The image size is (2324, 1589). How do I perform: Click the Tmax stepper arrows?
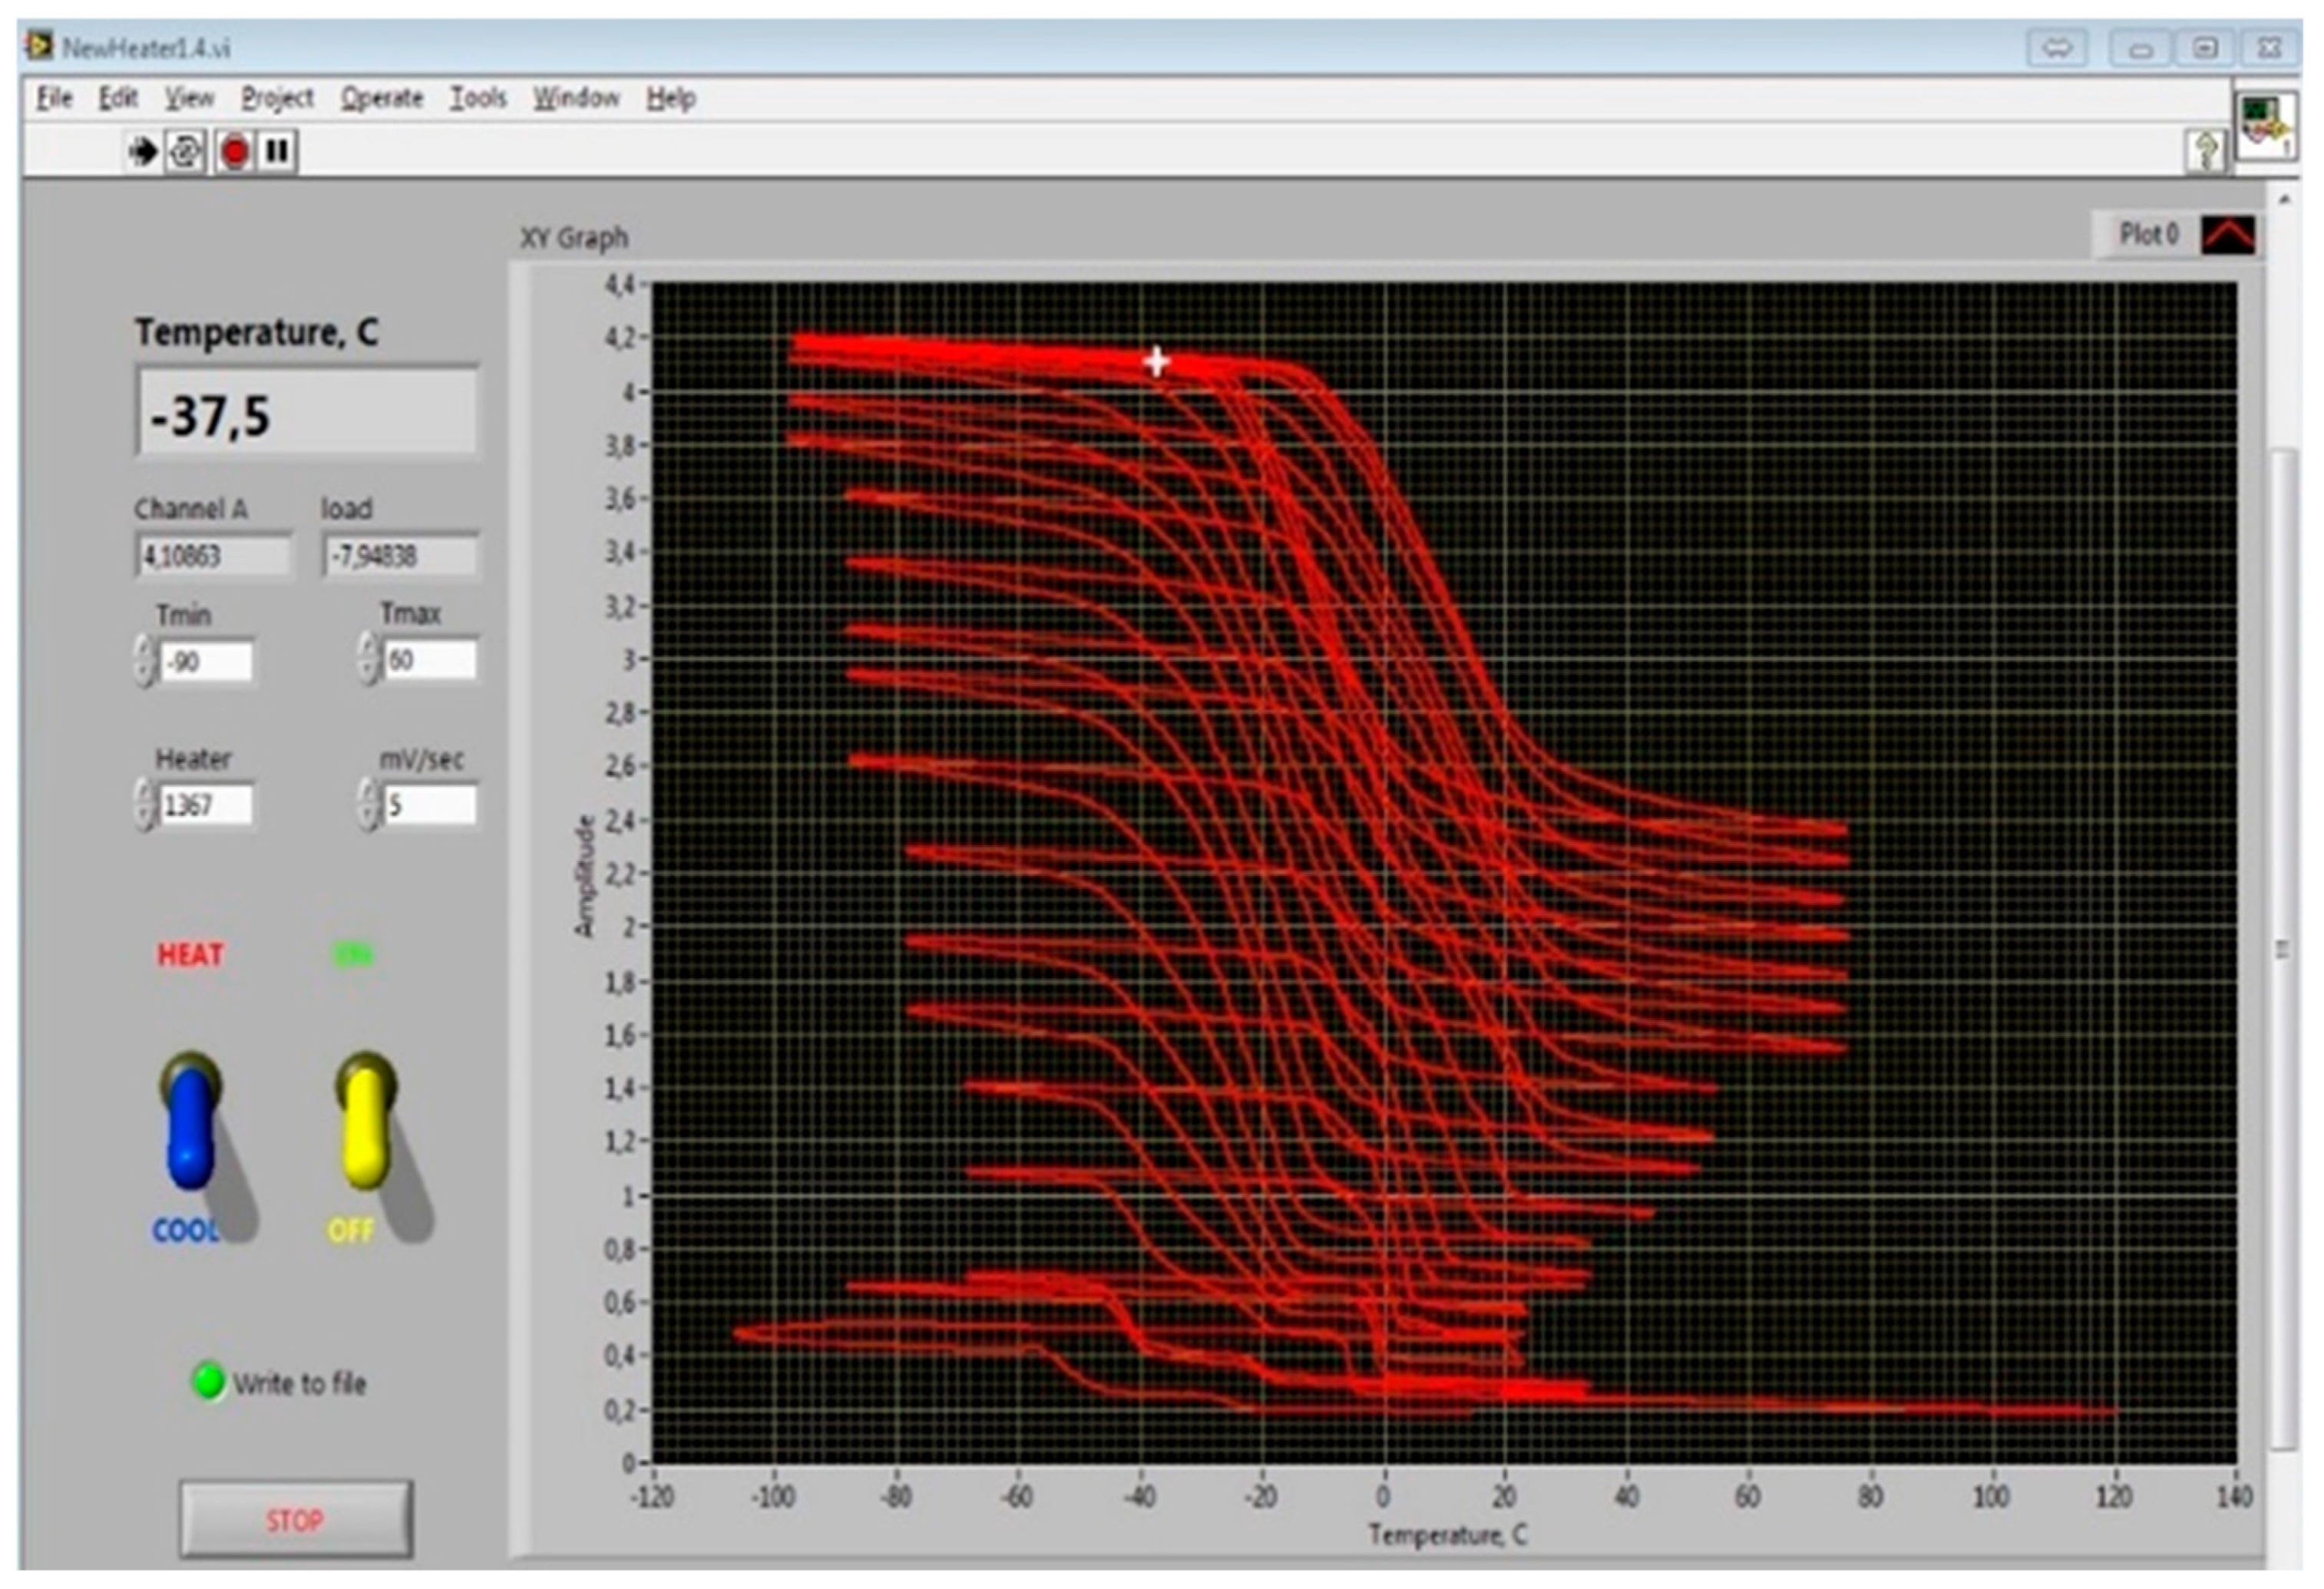tap(369, 660)
